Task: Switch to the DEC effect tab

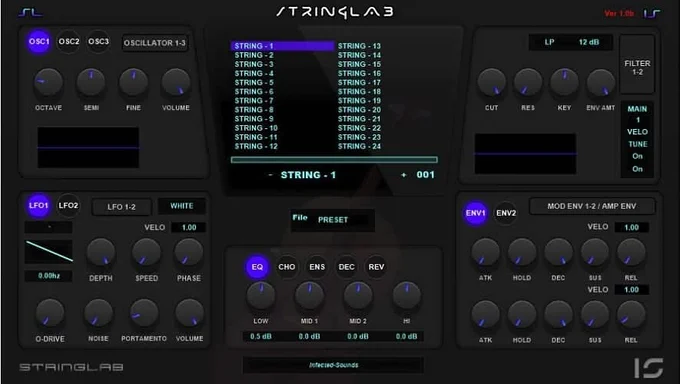Action: [347, 267]
